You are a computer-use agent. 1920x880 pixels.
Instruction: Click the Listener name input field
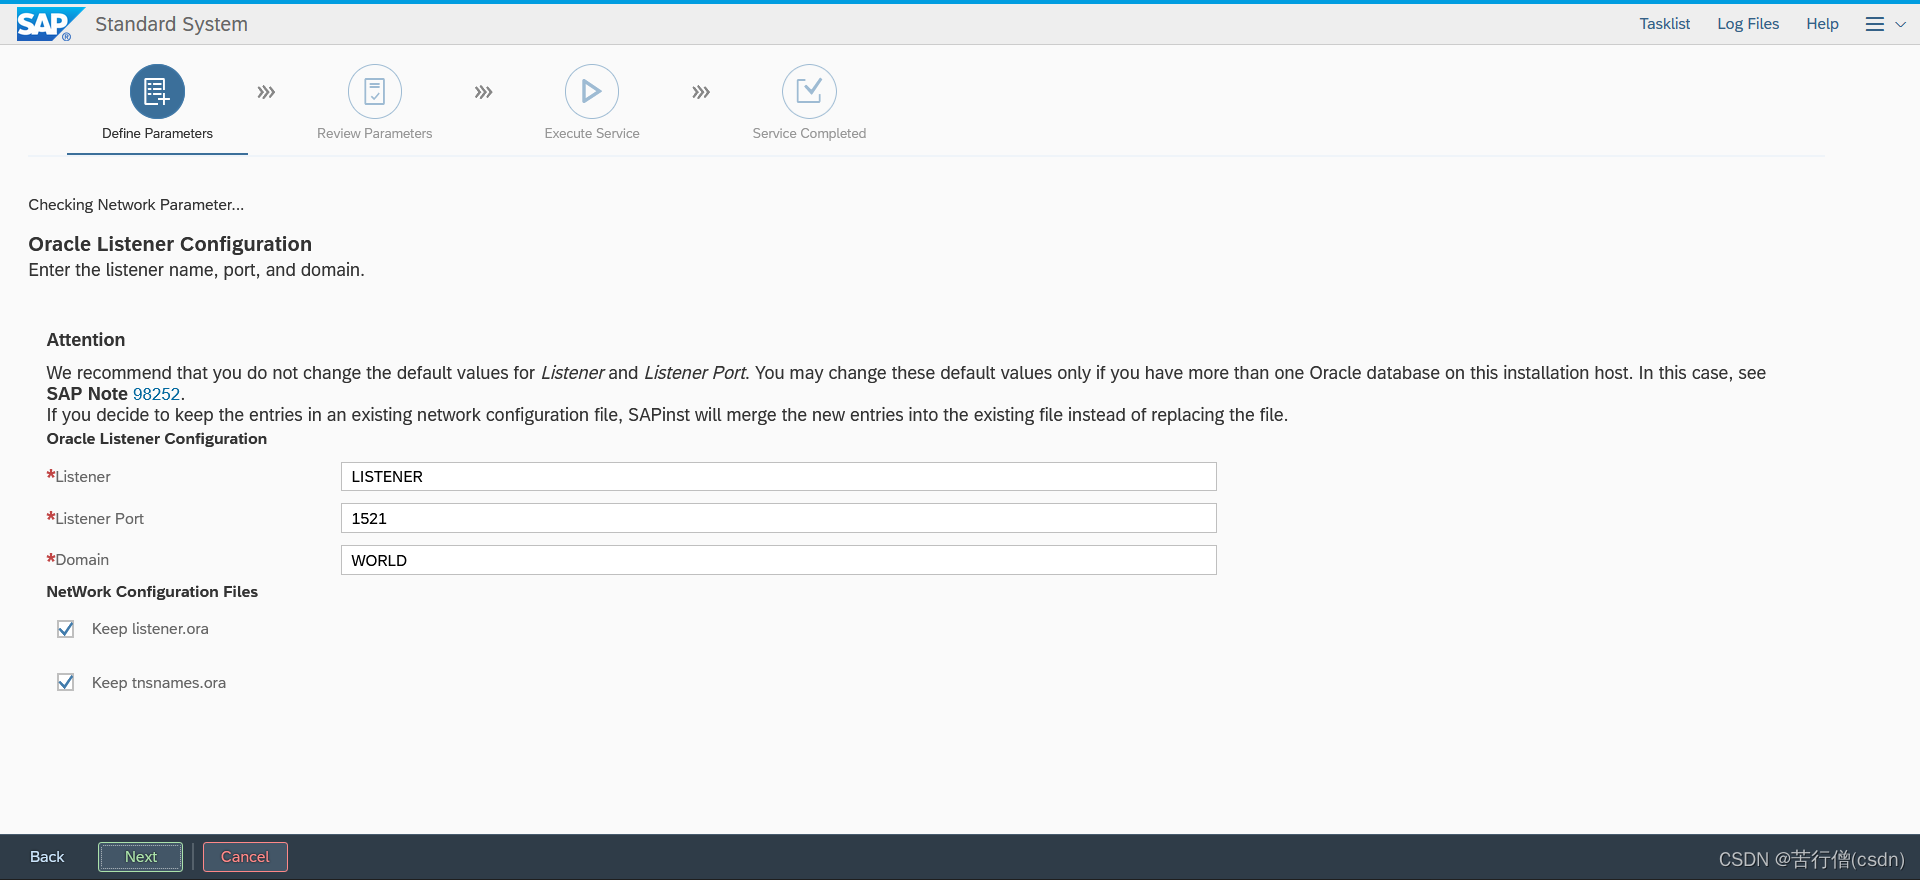coord(779,476)
